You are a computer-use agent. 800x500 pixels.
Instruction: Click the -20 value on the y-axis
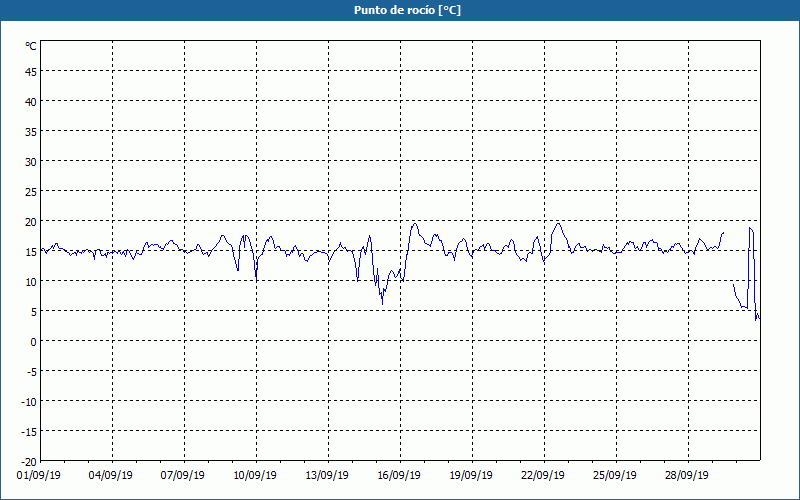point(29,462)
